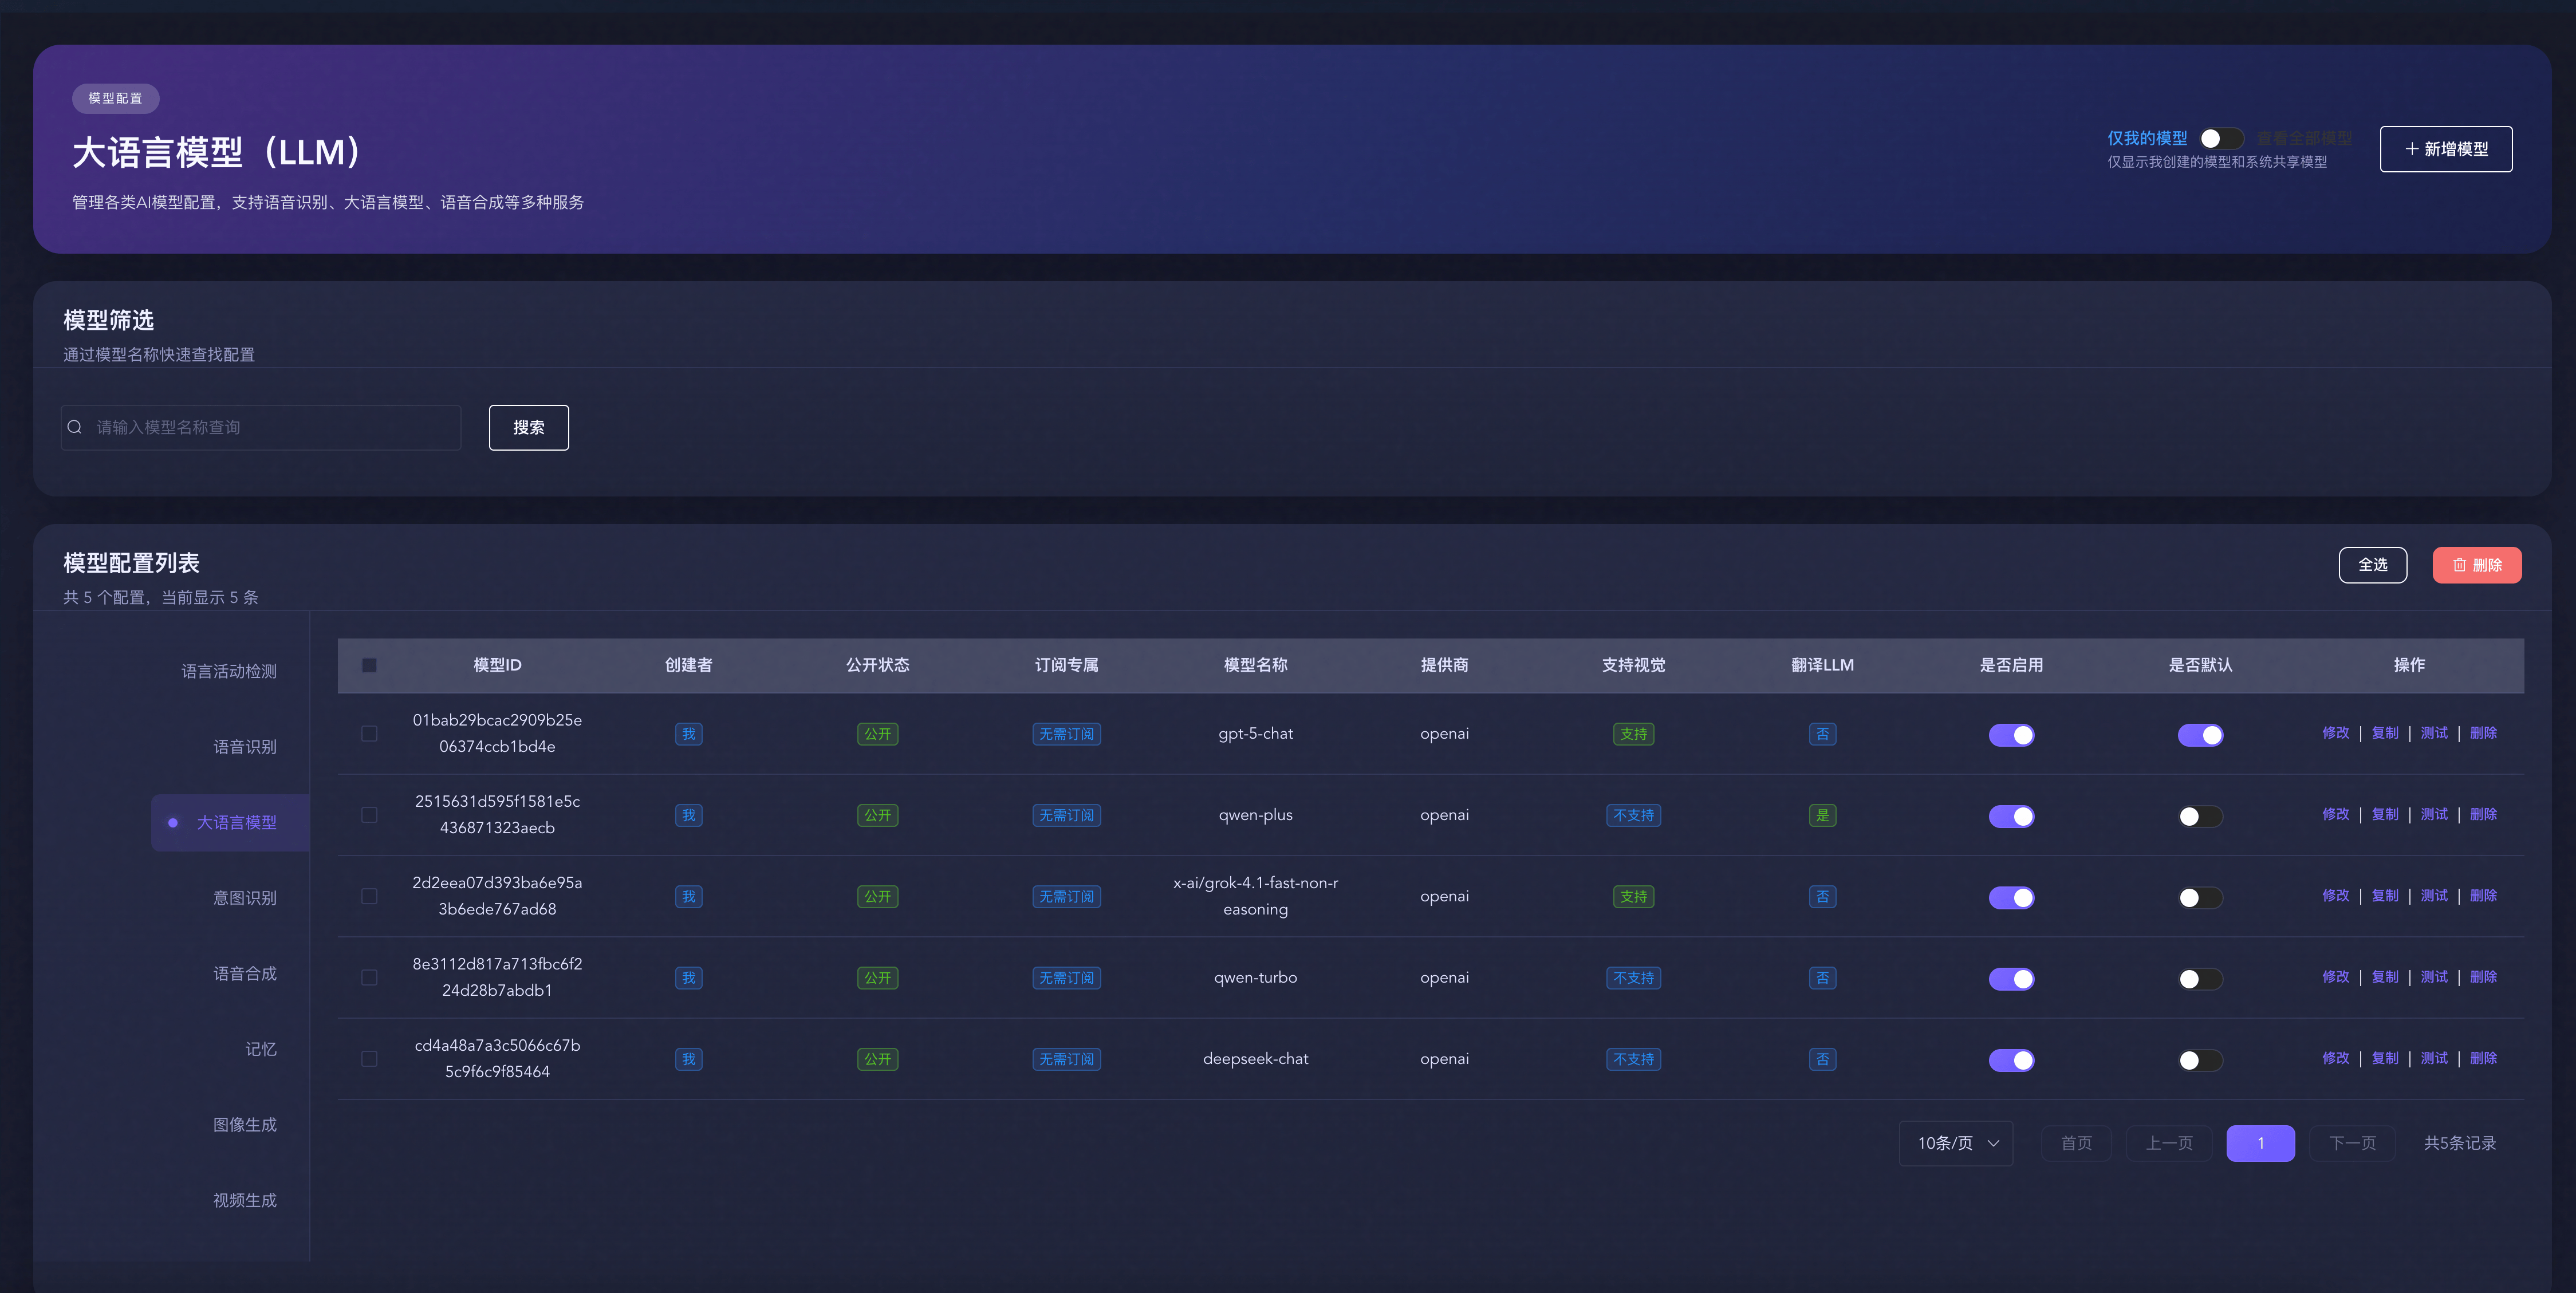The width and height of the screenshot is (2576, 1293).
Task: Click the 支持 vision tag for gpt-5-chat
Action: (x=1633, y=734)
